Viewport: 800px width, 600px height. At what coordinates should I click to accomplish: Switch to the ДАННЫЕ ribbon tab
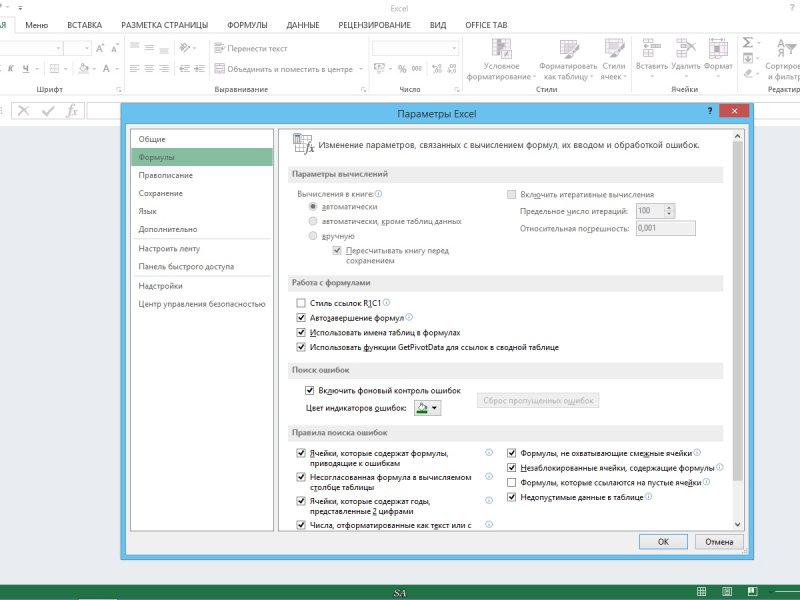[303, 25]
